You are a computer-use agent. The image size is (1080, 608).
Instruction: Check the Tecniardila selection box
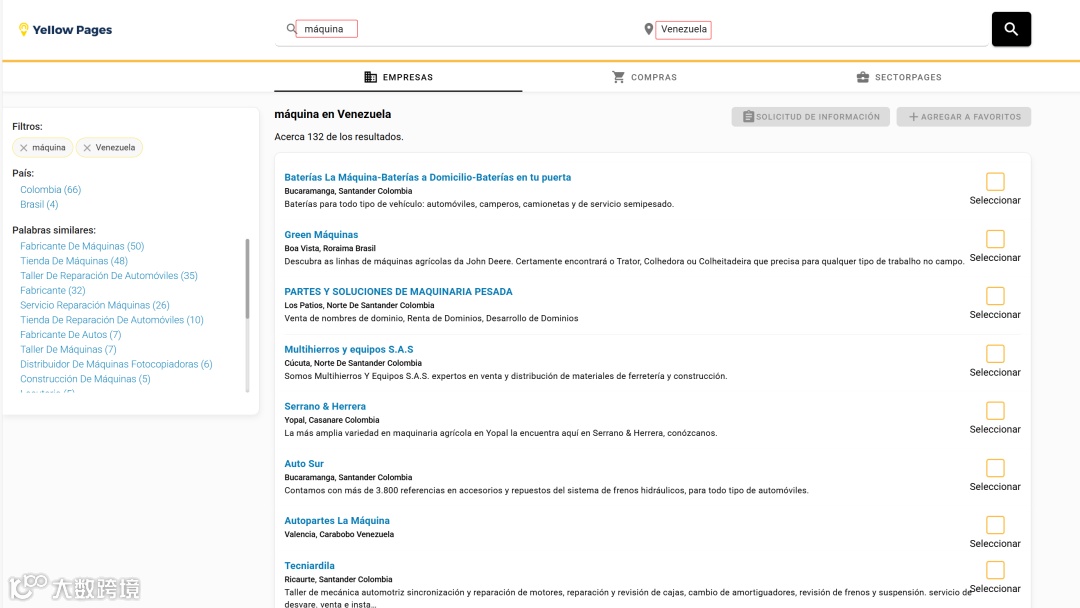[995, 570]
